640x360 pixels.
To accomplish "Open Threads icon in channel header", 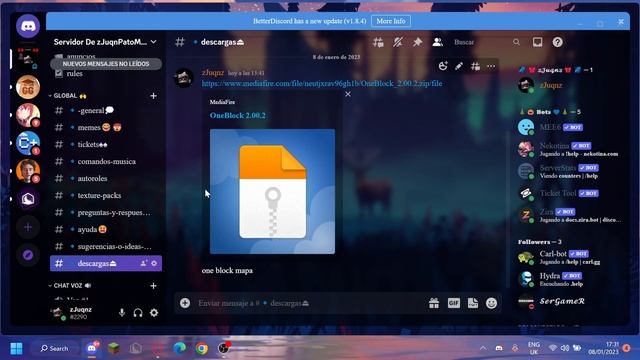I will click(378, 42).
